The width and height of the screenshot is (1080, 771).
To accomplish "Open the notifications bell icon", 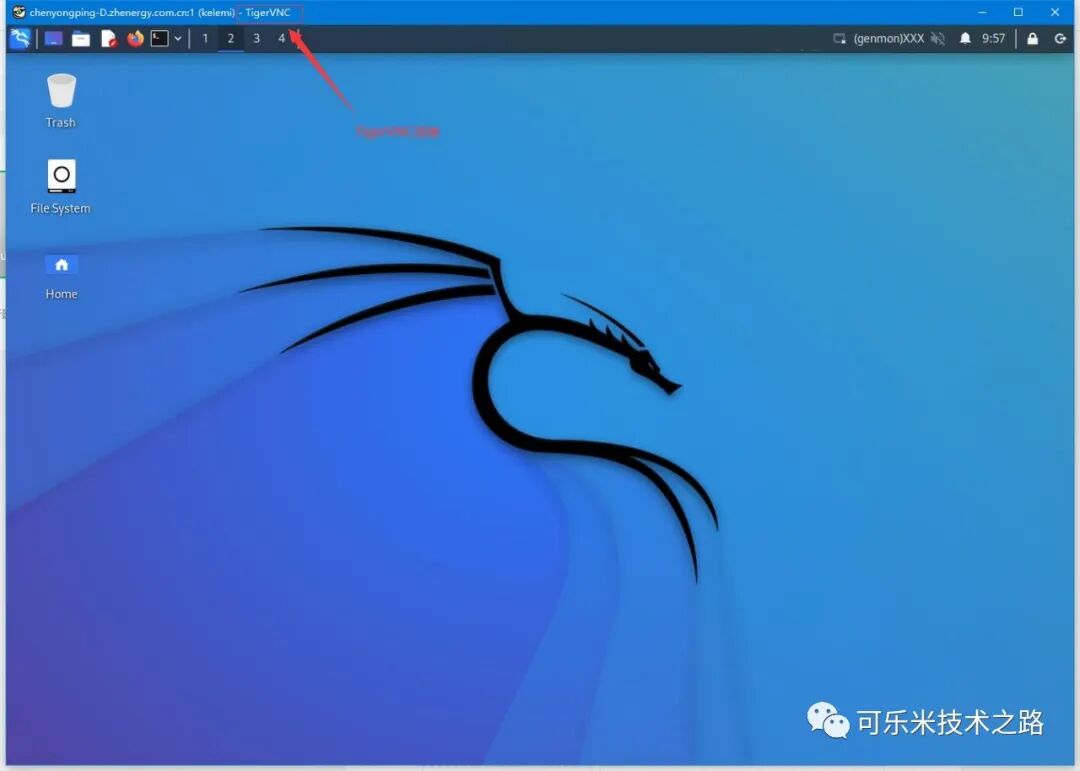I will [965, 39].
